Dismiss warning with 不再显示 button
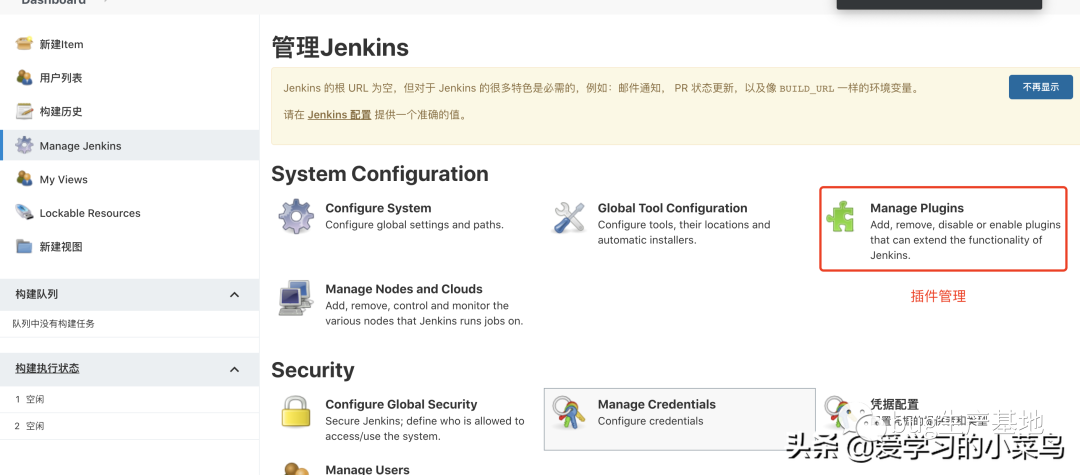1080x475 pixels. (x=1040, y=88)
